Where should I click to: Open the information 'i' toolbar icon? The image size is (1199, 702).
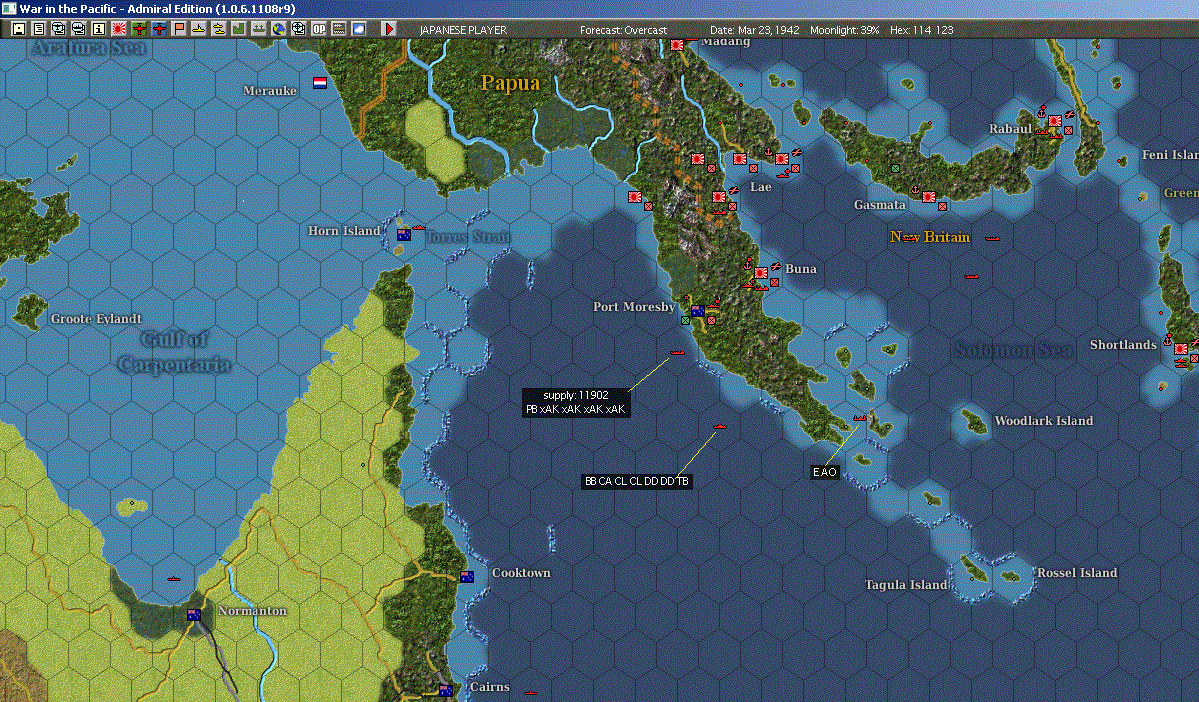tap(99, 29)
